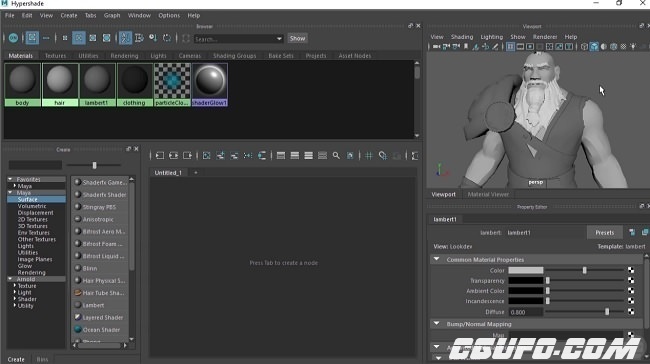Image resolution: width=650 pixels, height=364 pixels.
Task: Click the clear graph icon
Action: point(206,155)
